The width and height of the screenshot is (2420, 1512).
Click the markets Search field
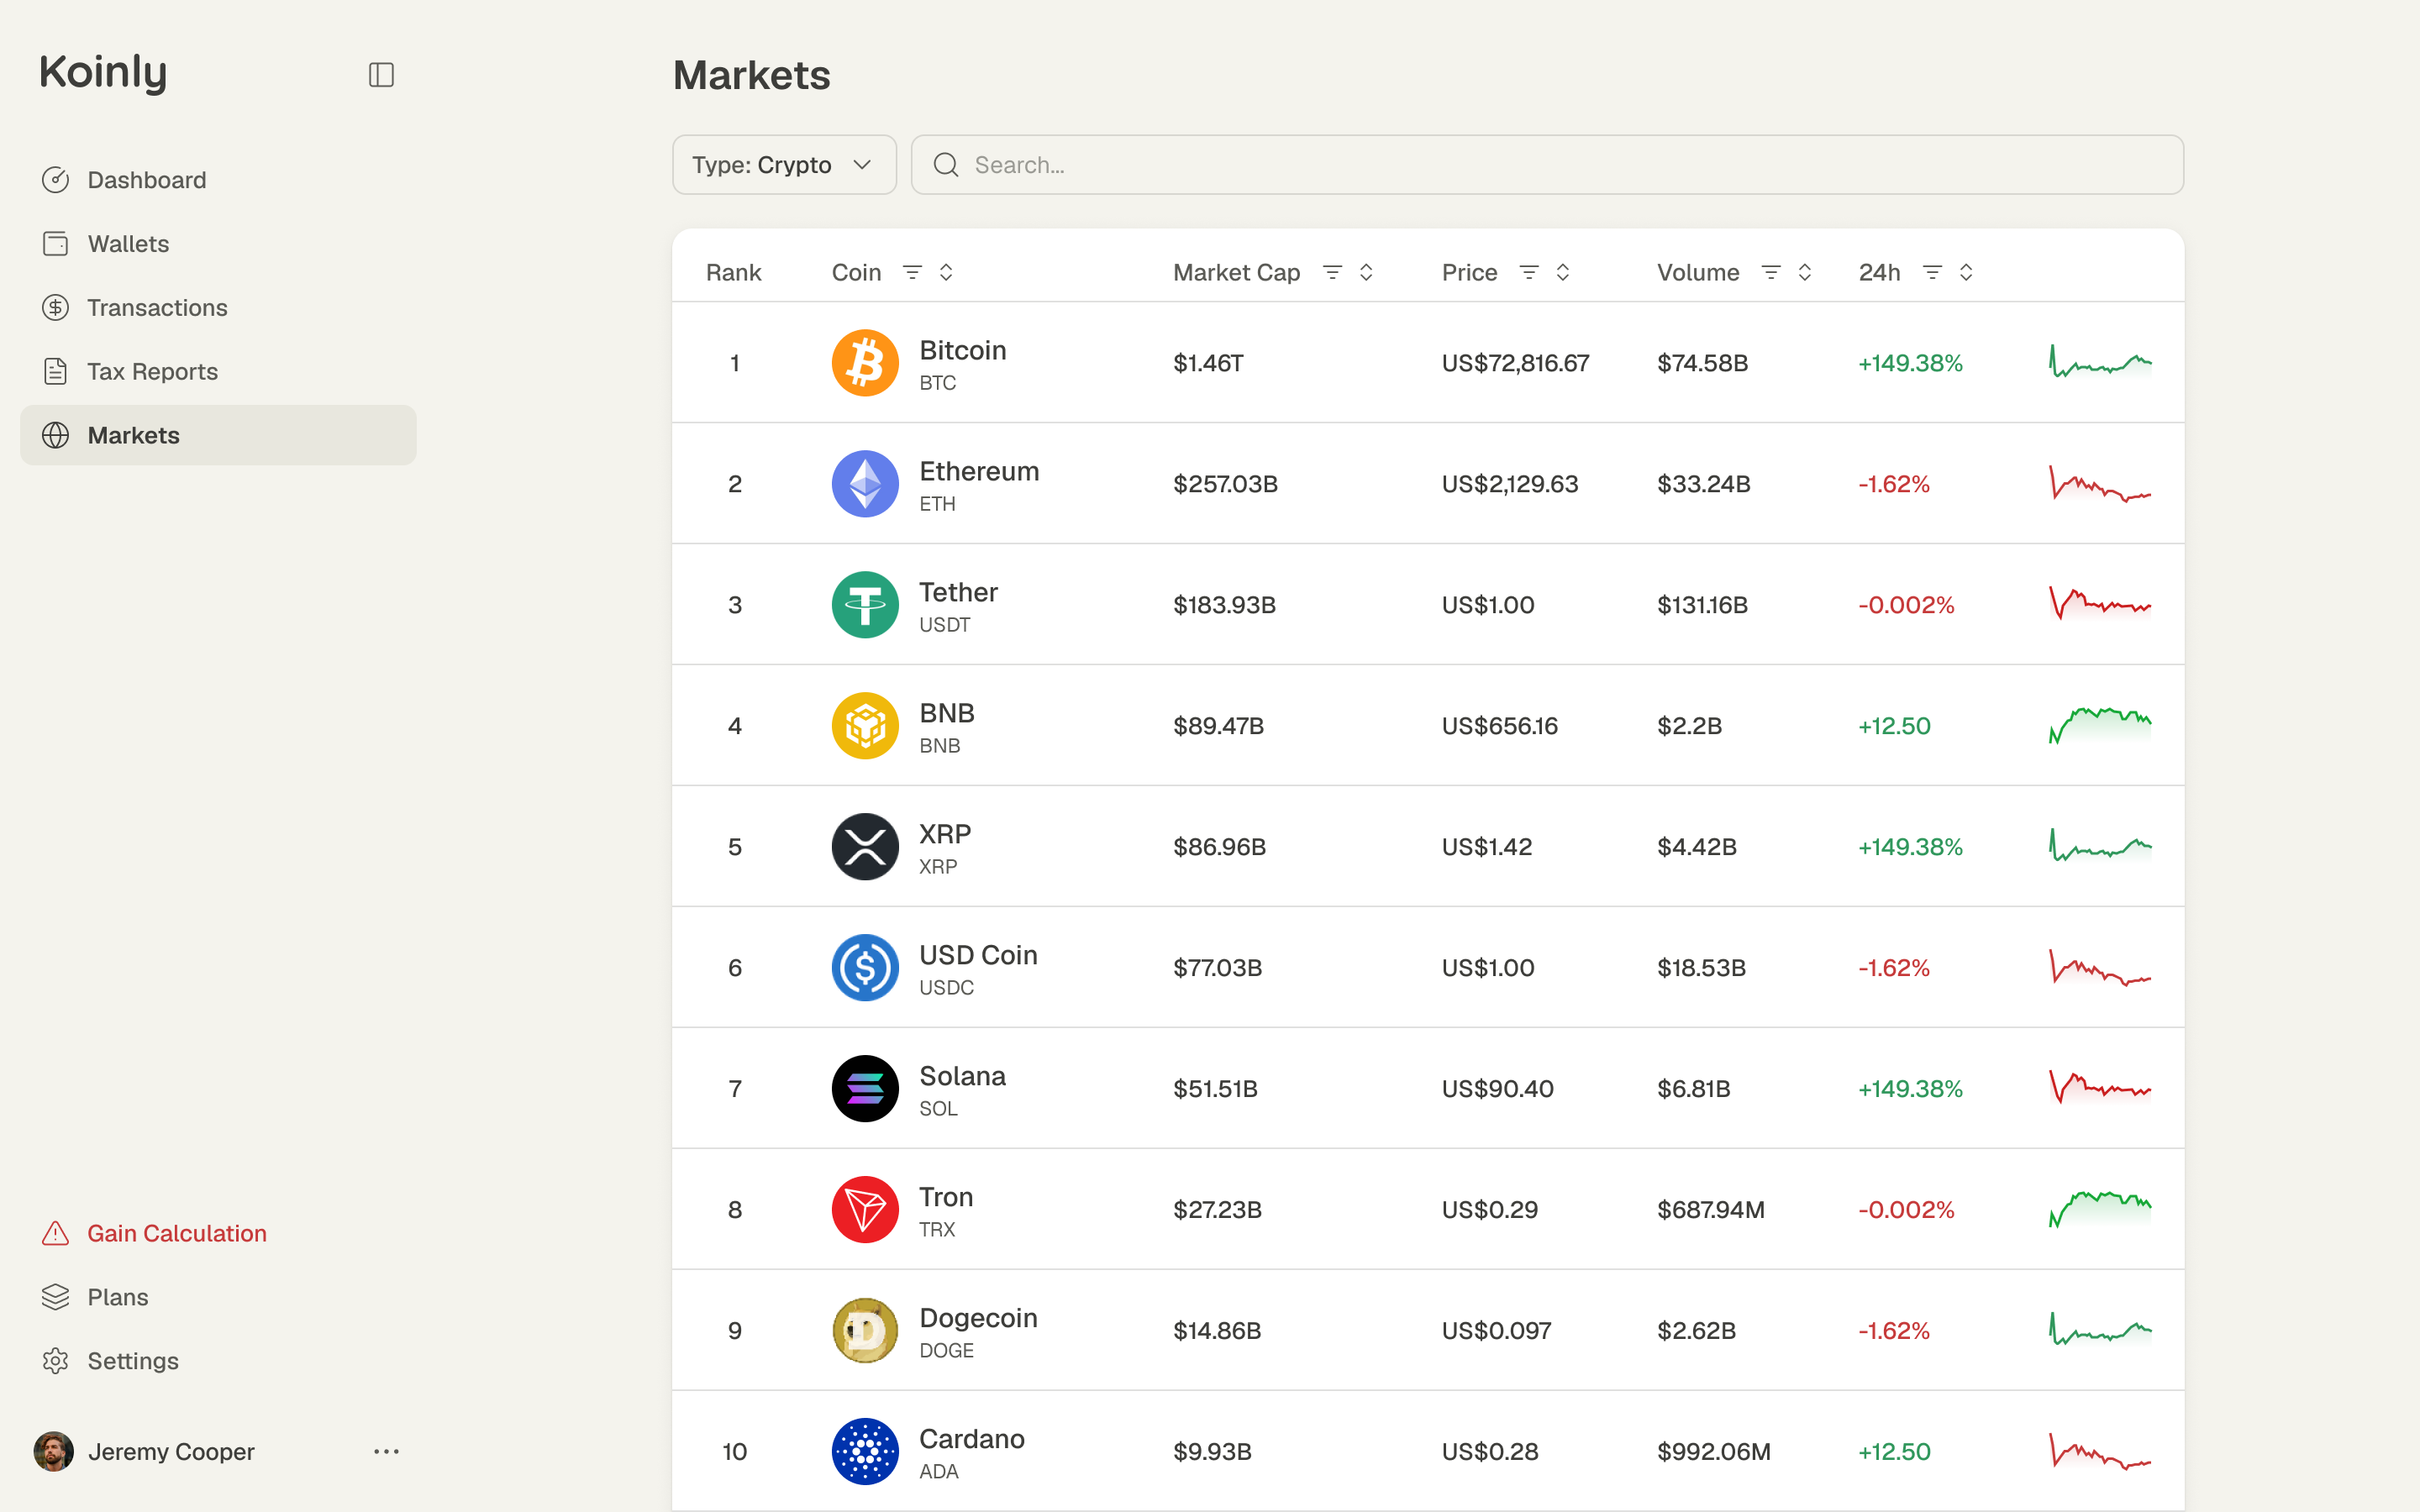tap(1547, 165)
